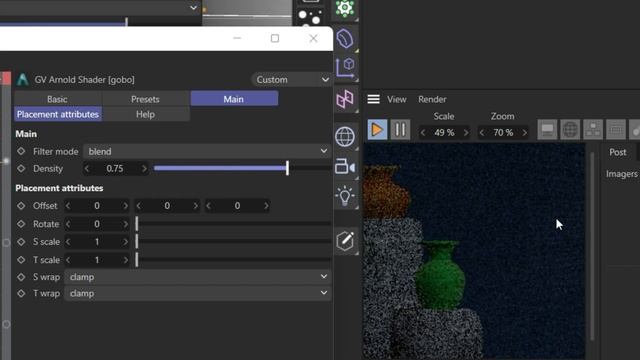Toggle keyframe diamond for T wrap
Image resolution: width=640 pixels, height=360 pixels.
point(21,293)
